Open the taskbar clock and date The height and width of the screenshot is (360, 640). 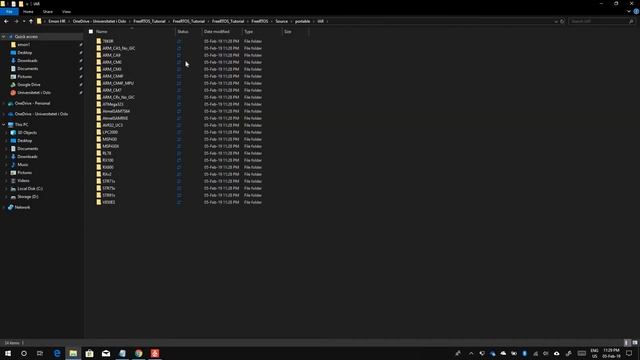pyautogui.click(x=611, y=353)
